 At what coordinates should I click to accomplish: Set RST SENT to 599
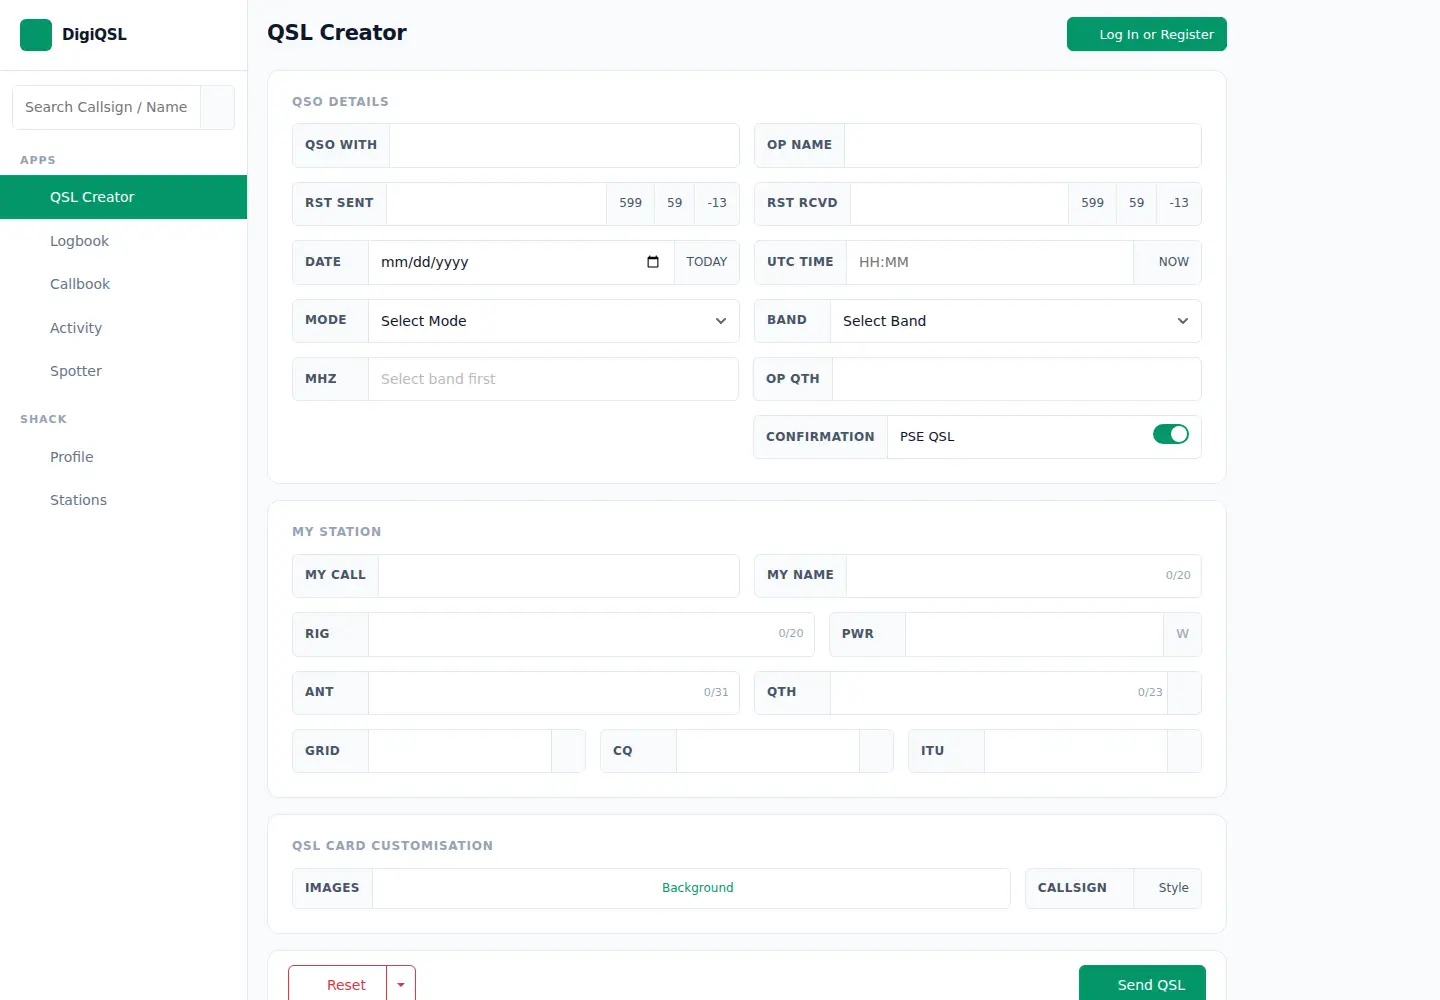pos(631,203)
